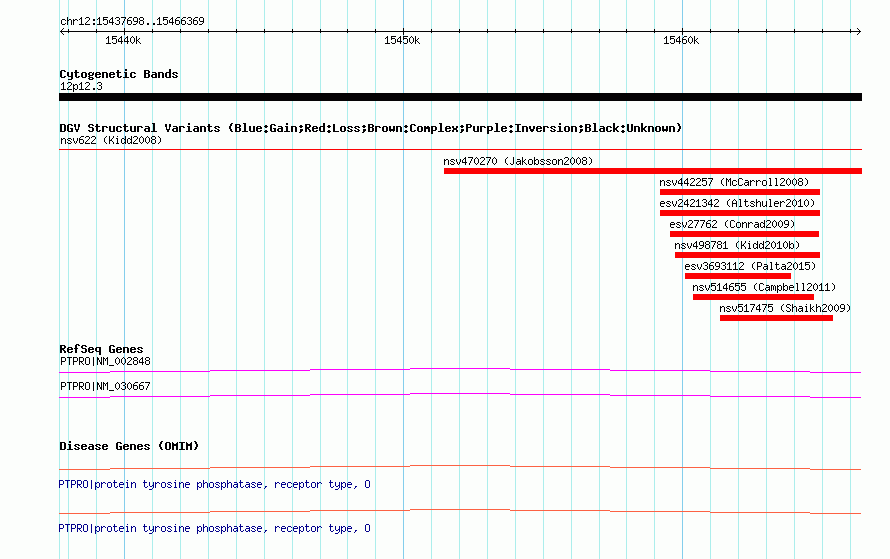Open the first PTPRO protein tyrosine phosphatase link
This screenshot has height=559, width=890.
215,485
